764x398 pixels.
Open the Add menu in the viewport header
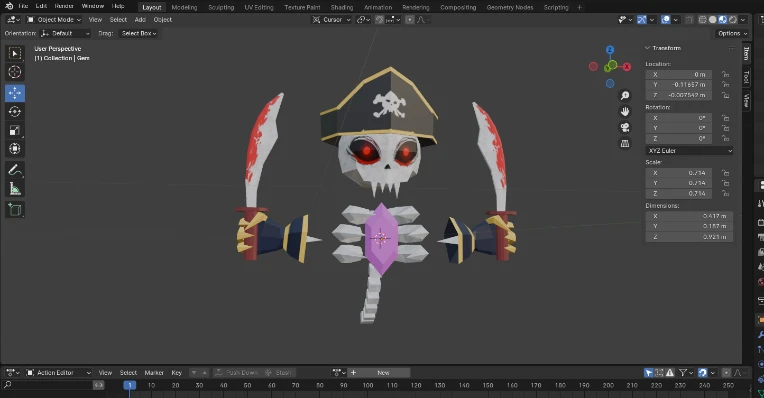tap(140, 19)
